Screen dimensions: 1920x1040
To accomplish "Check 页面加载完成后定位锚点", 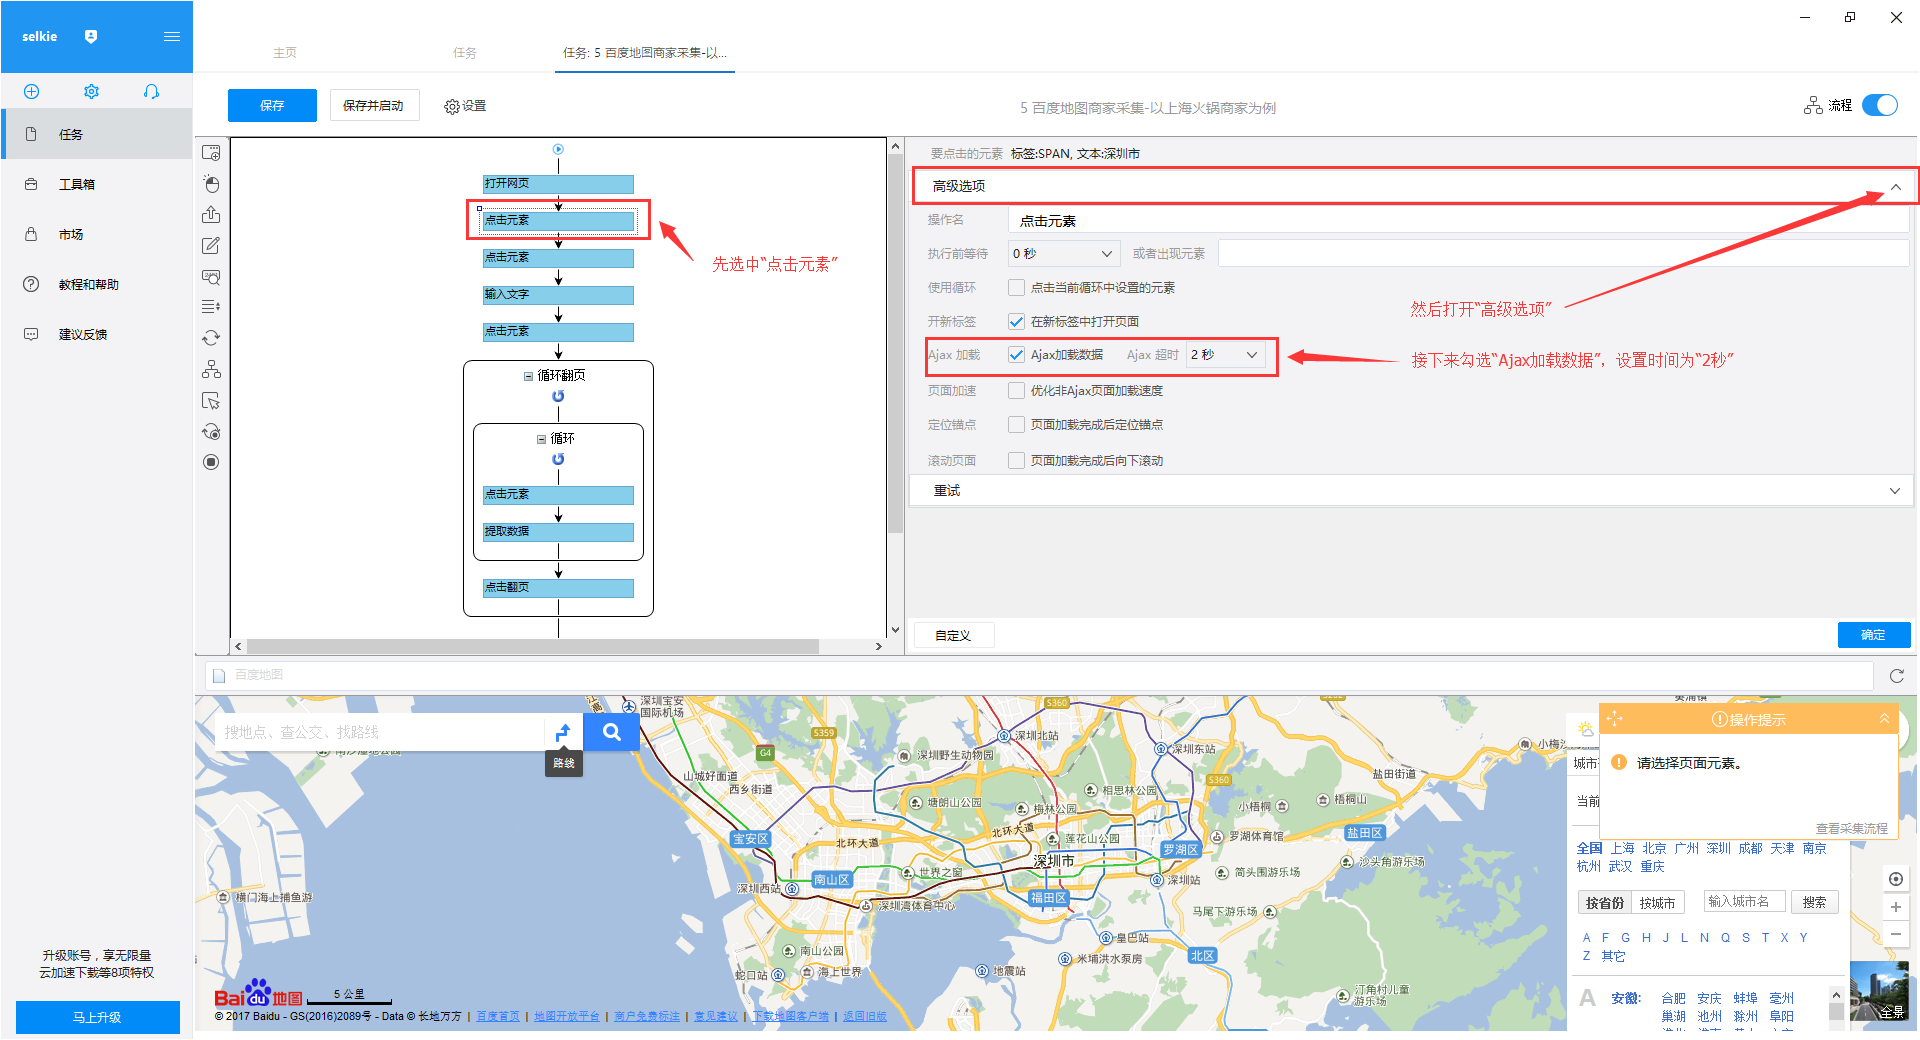I will coord(1016,425).
